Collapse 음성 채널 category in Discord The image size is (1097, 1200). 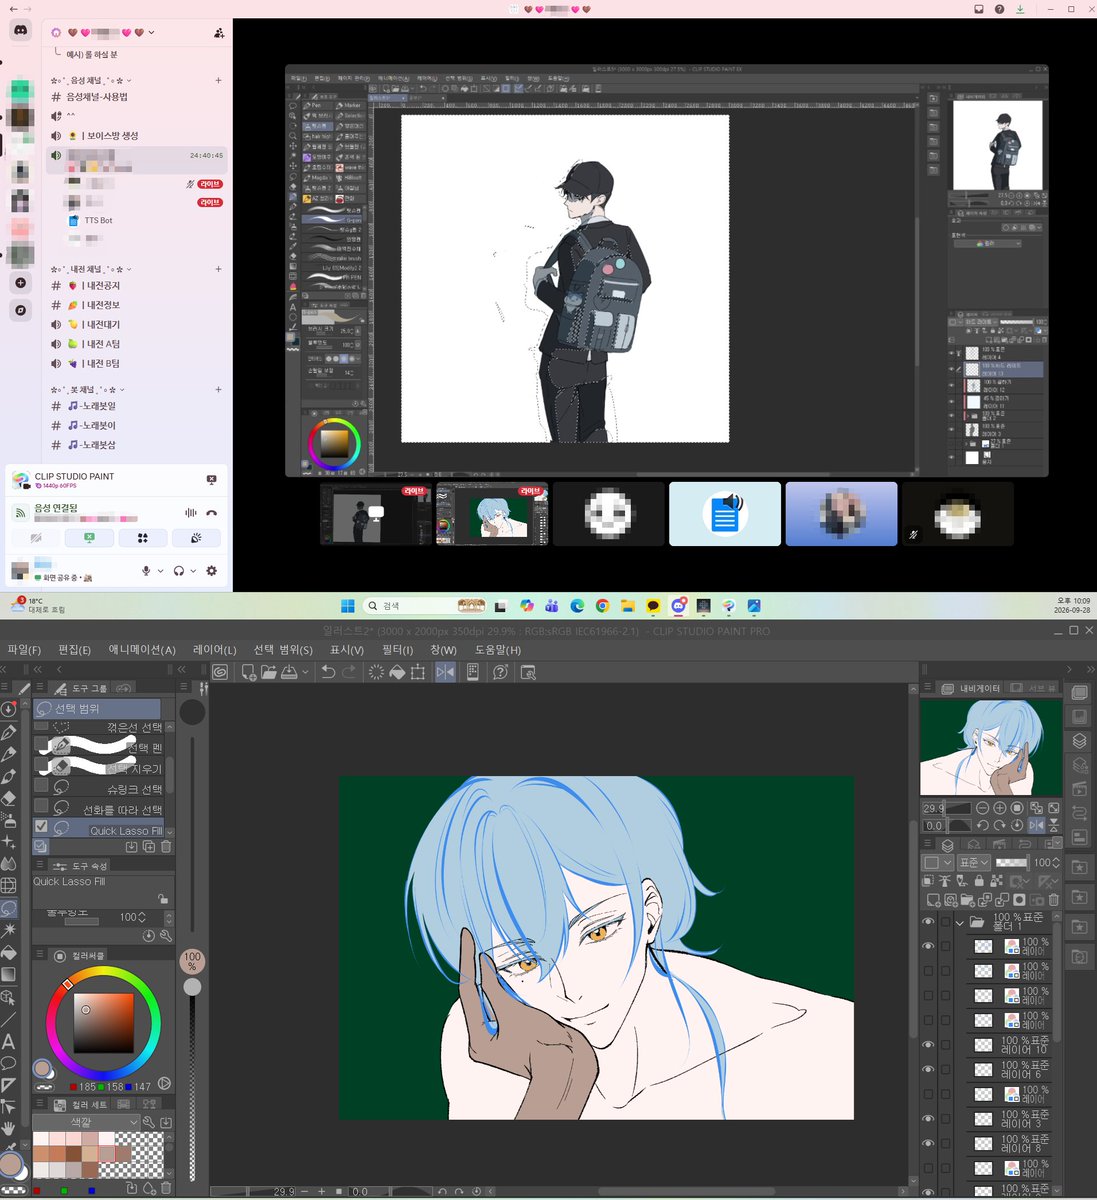pos(92,80)
